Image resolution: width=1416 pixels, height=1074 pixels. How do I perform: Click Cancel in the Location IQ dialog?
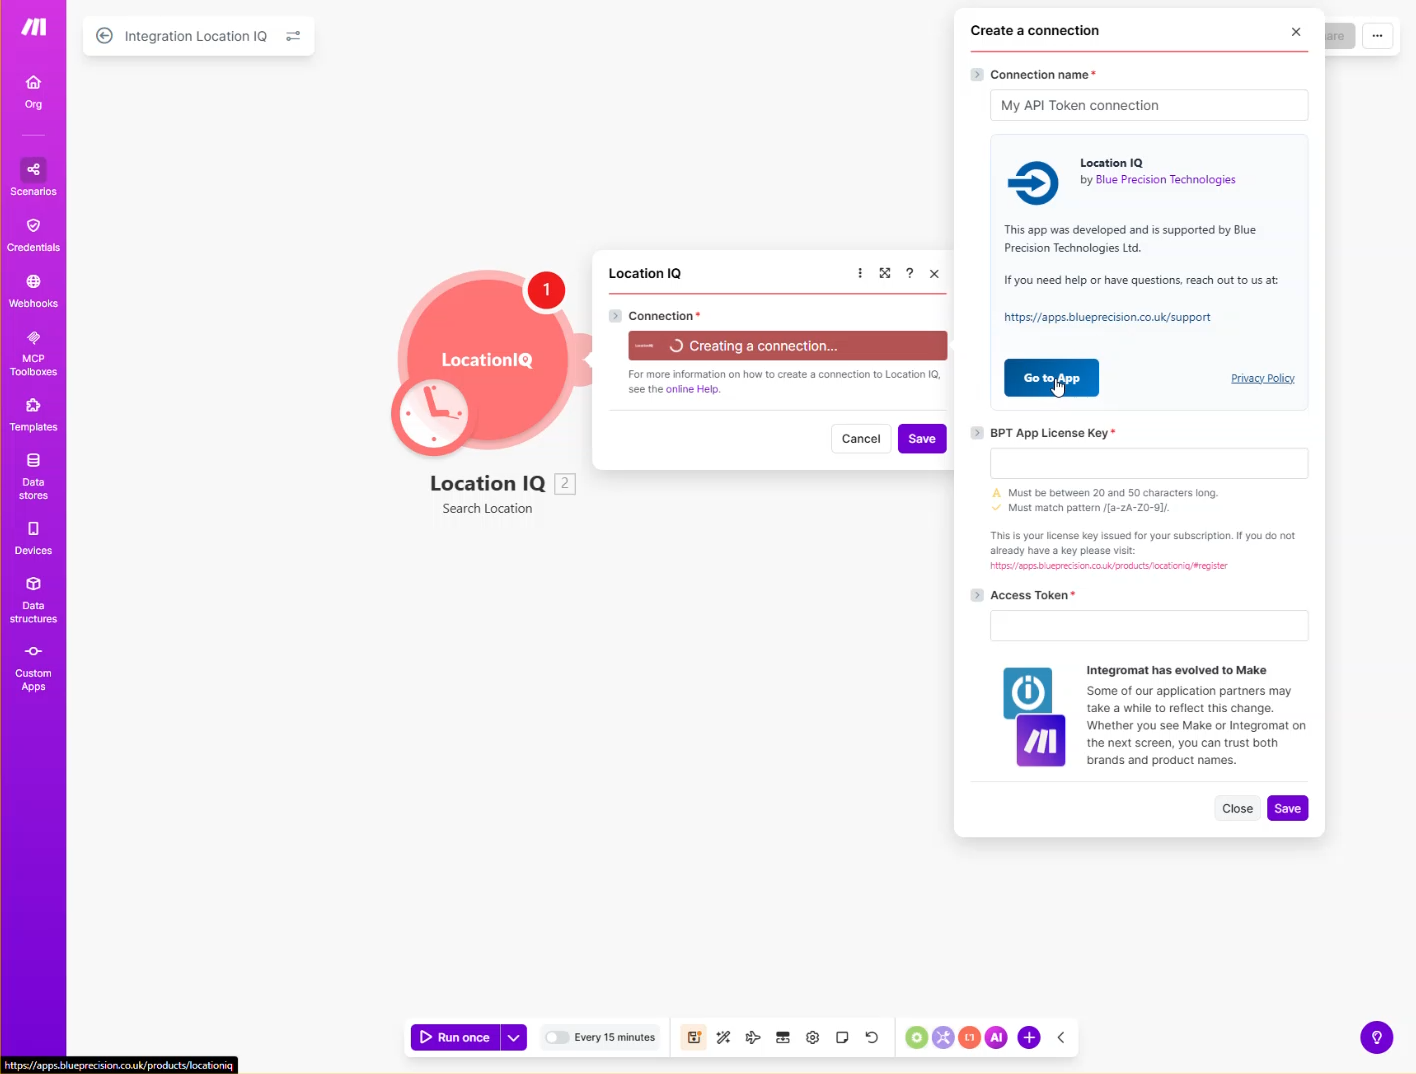click(x=860, y=439)
